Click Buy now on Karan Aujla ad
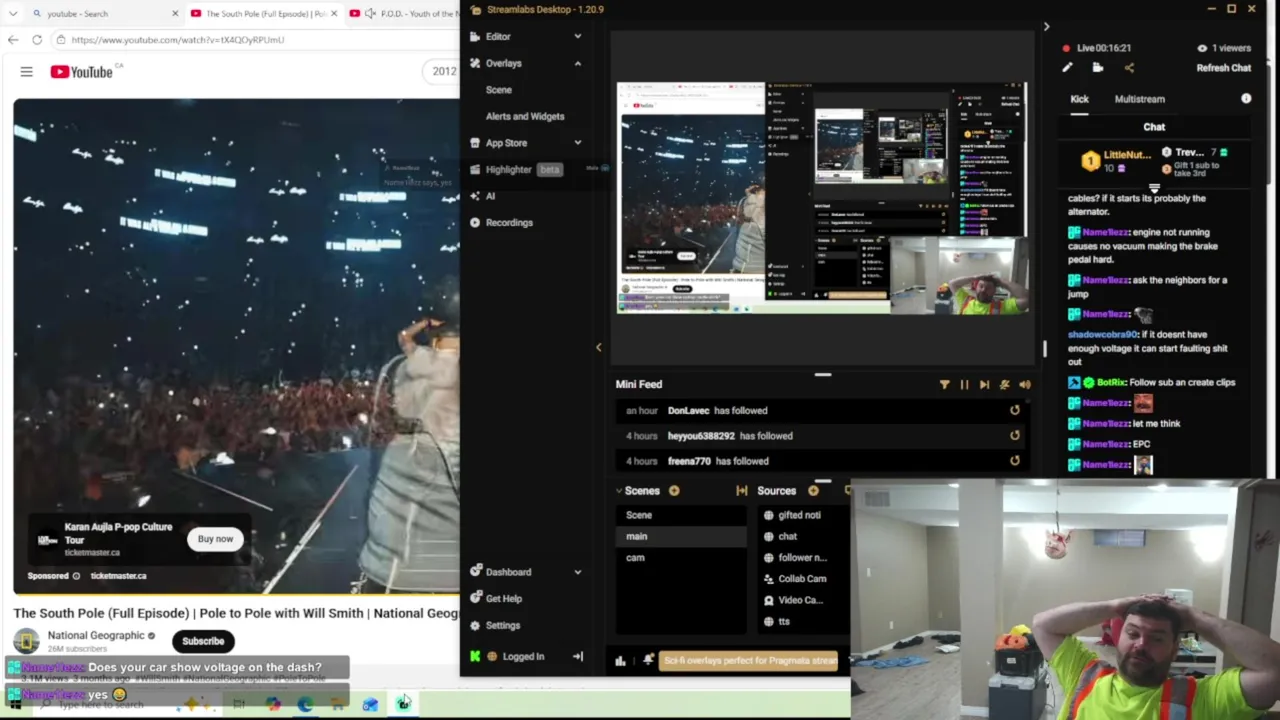Image resolution: width=1280 pixels, height=720 pixels. [x=215, y=539]
